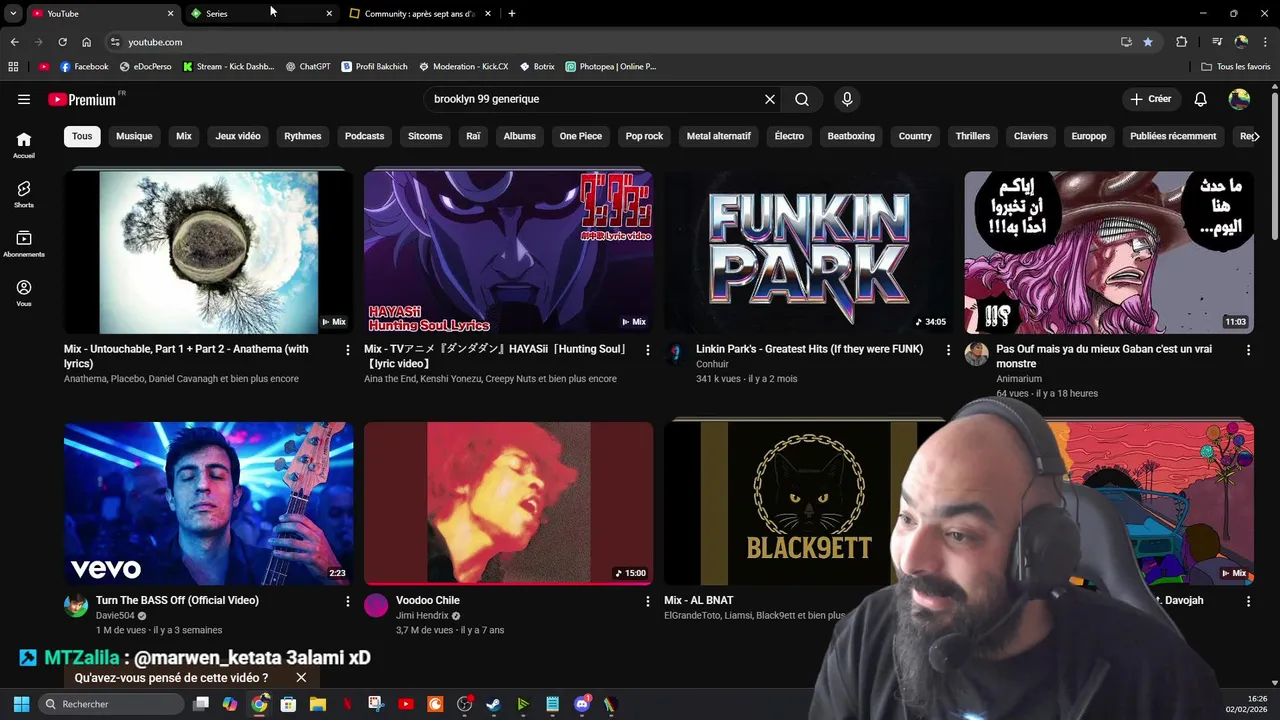Toggle the bookmark star for this page
1280x720 pixels.
click(1148, 42)
